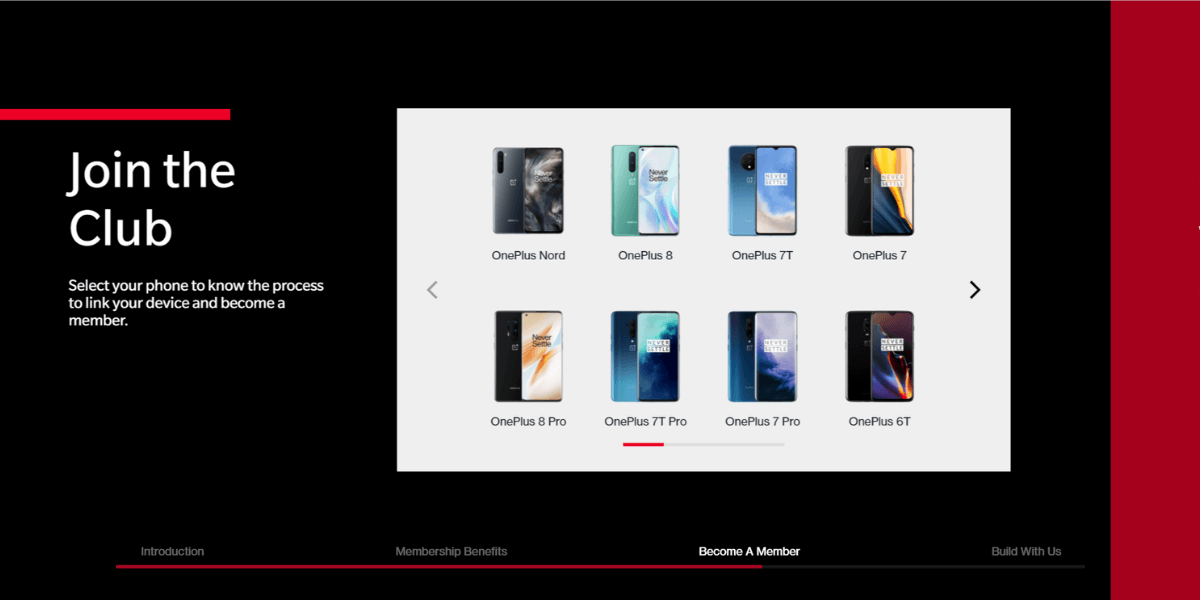The height and width of the screenshot is (600, 1200).
Task: Click the OnePlus Nord label text
Action: pyautogui.click(x=528, y=255)
